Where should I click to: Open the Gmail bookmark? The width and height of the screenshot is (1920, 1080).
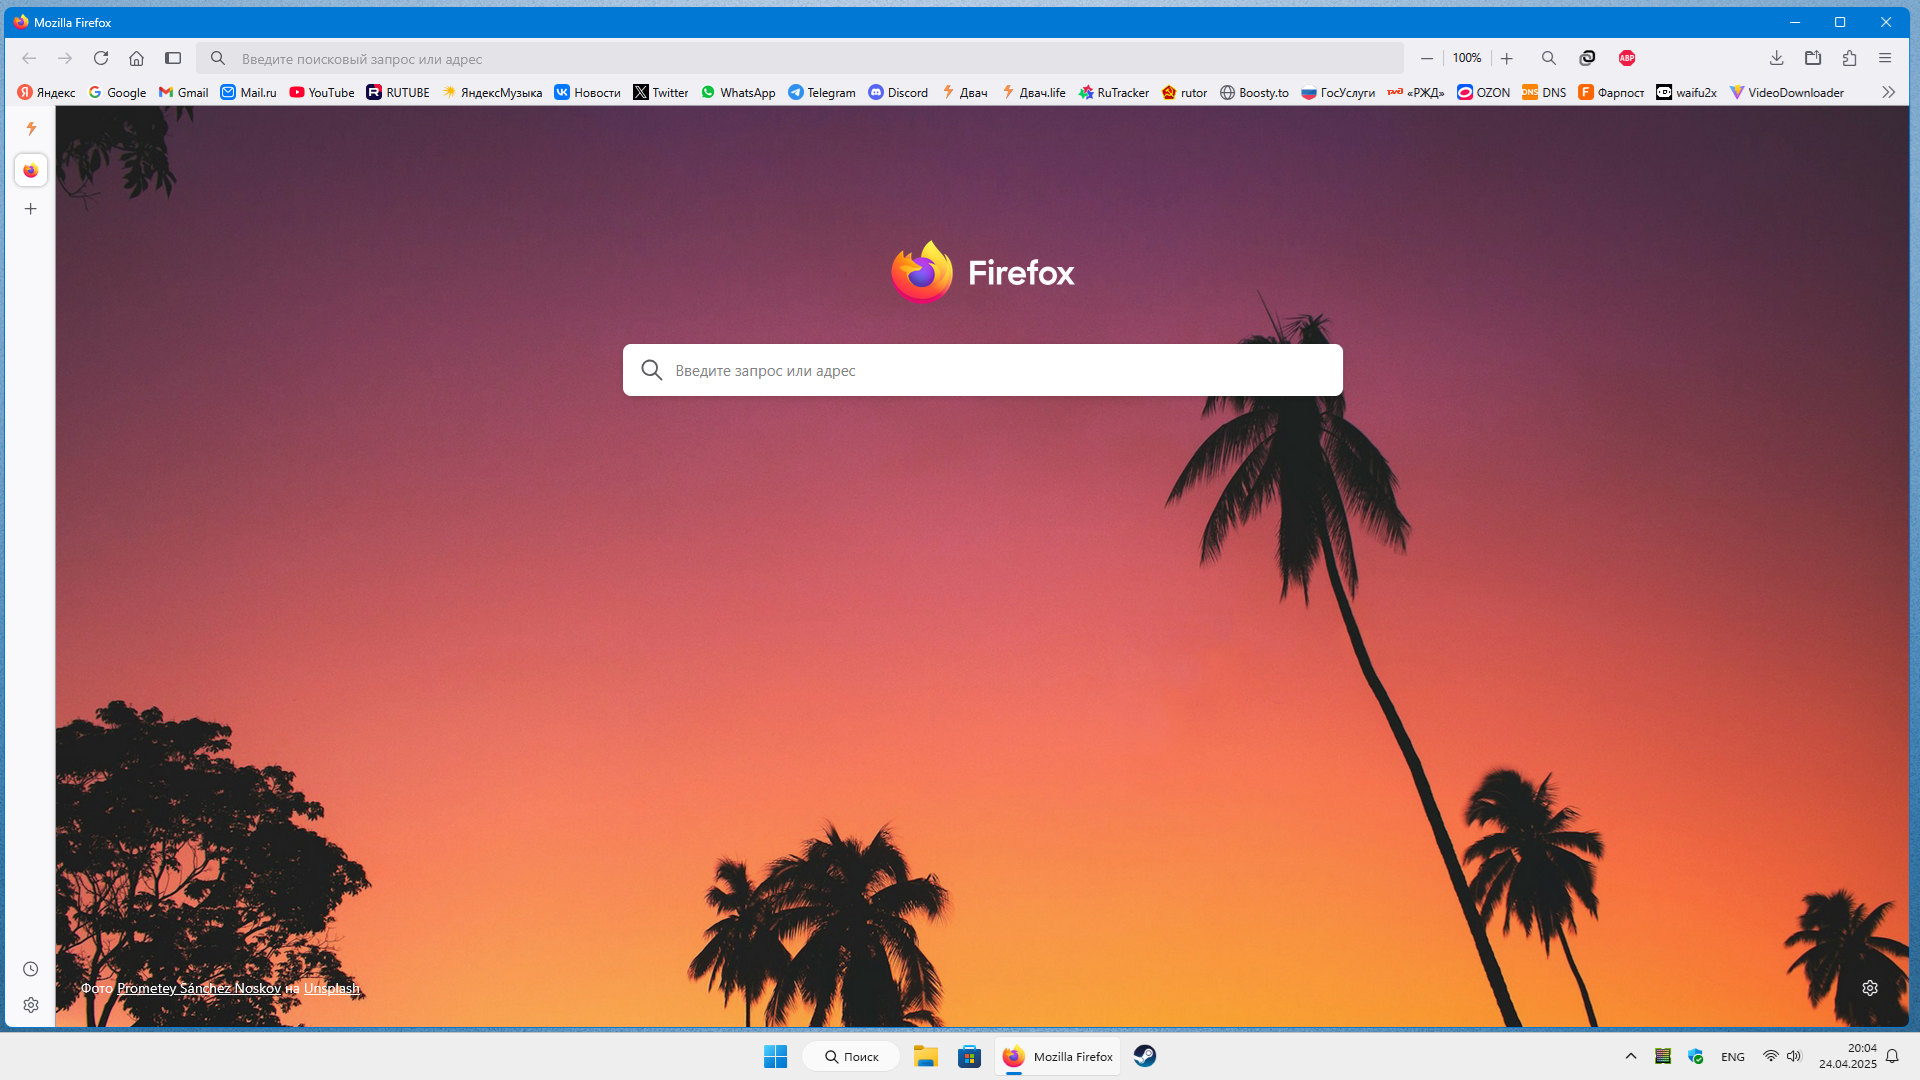[184, 92]
